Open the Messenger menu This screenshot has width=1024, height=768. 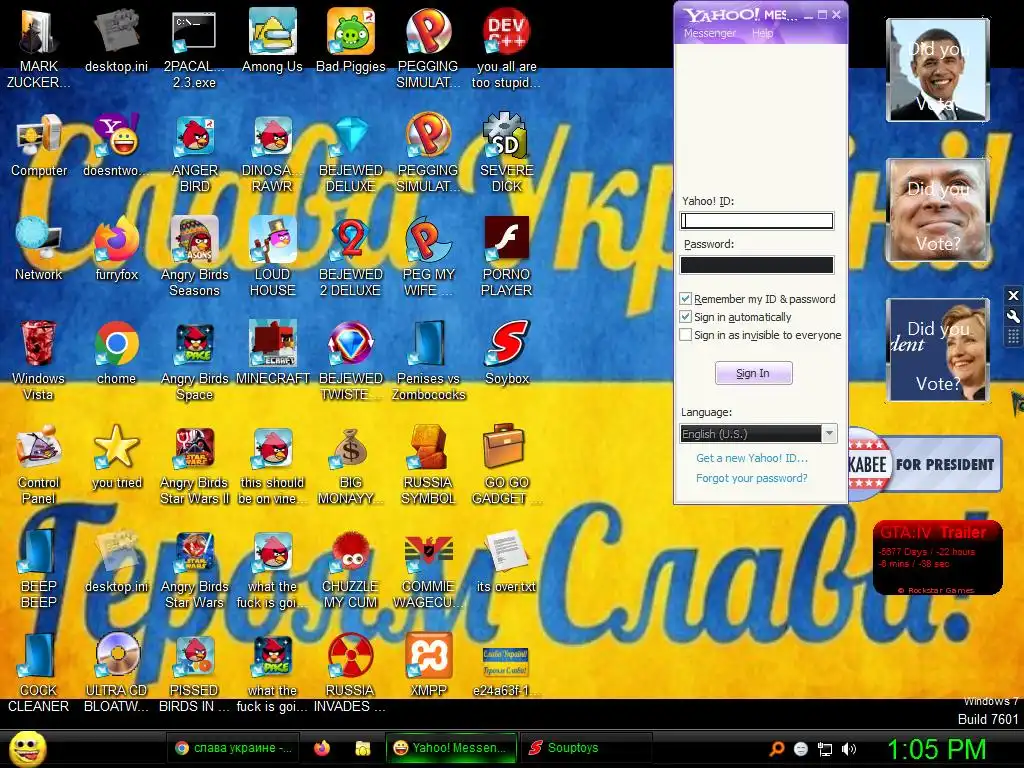tap(709, 33)
